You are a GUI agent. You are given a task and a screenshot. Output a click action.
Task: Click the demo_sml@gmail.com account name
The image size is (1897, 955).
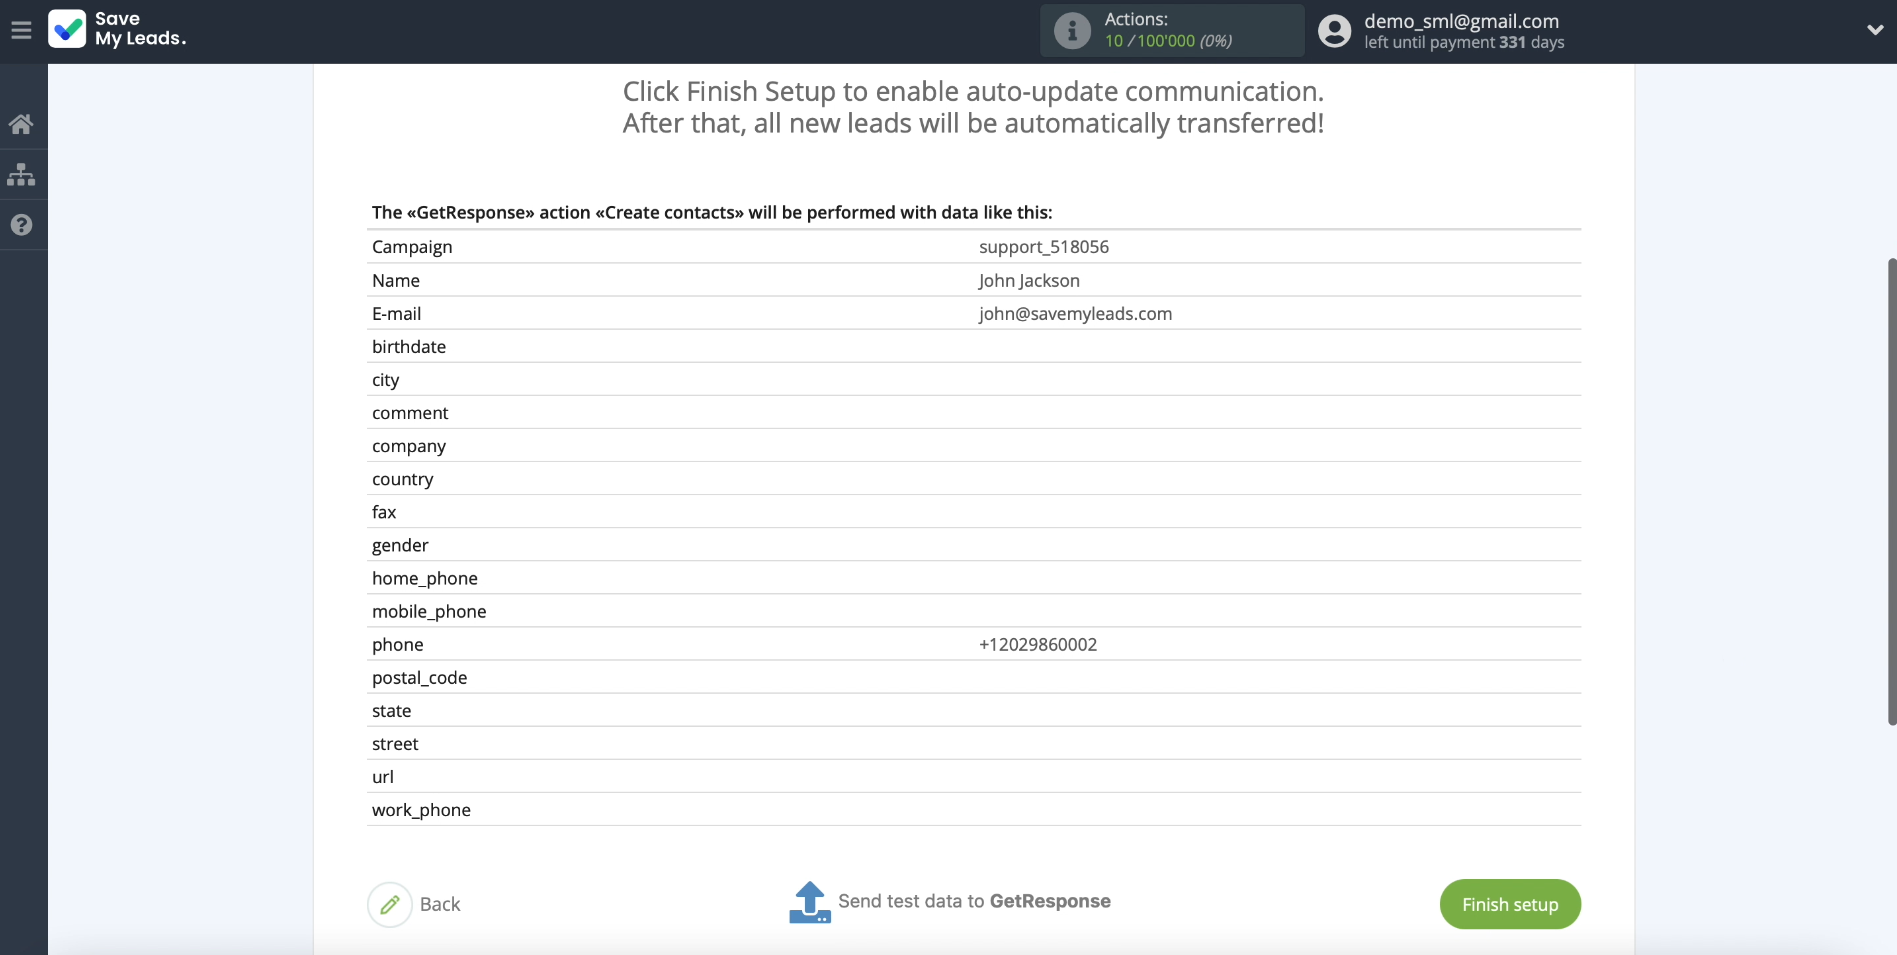click(1461, 21)
